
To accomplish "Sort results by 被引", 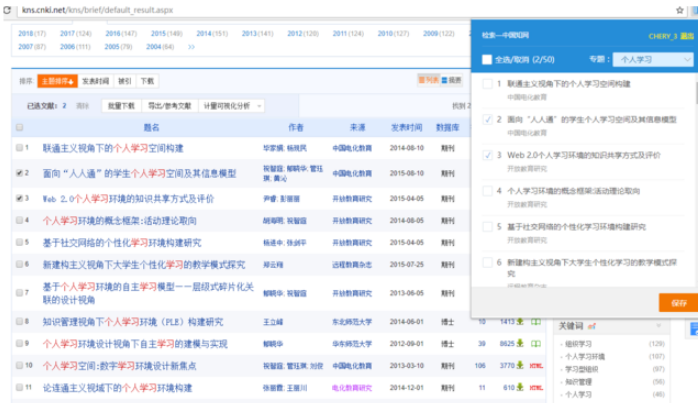I will click(x=125, y=81).
